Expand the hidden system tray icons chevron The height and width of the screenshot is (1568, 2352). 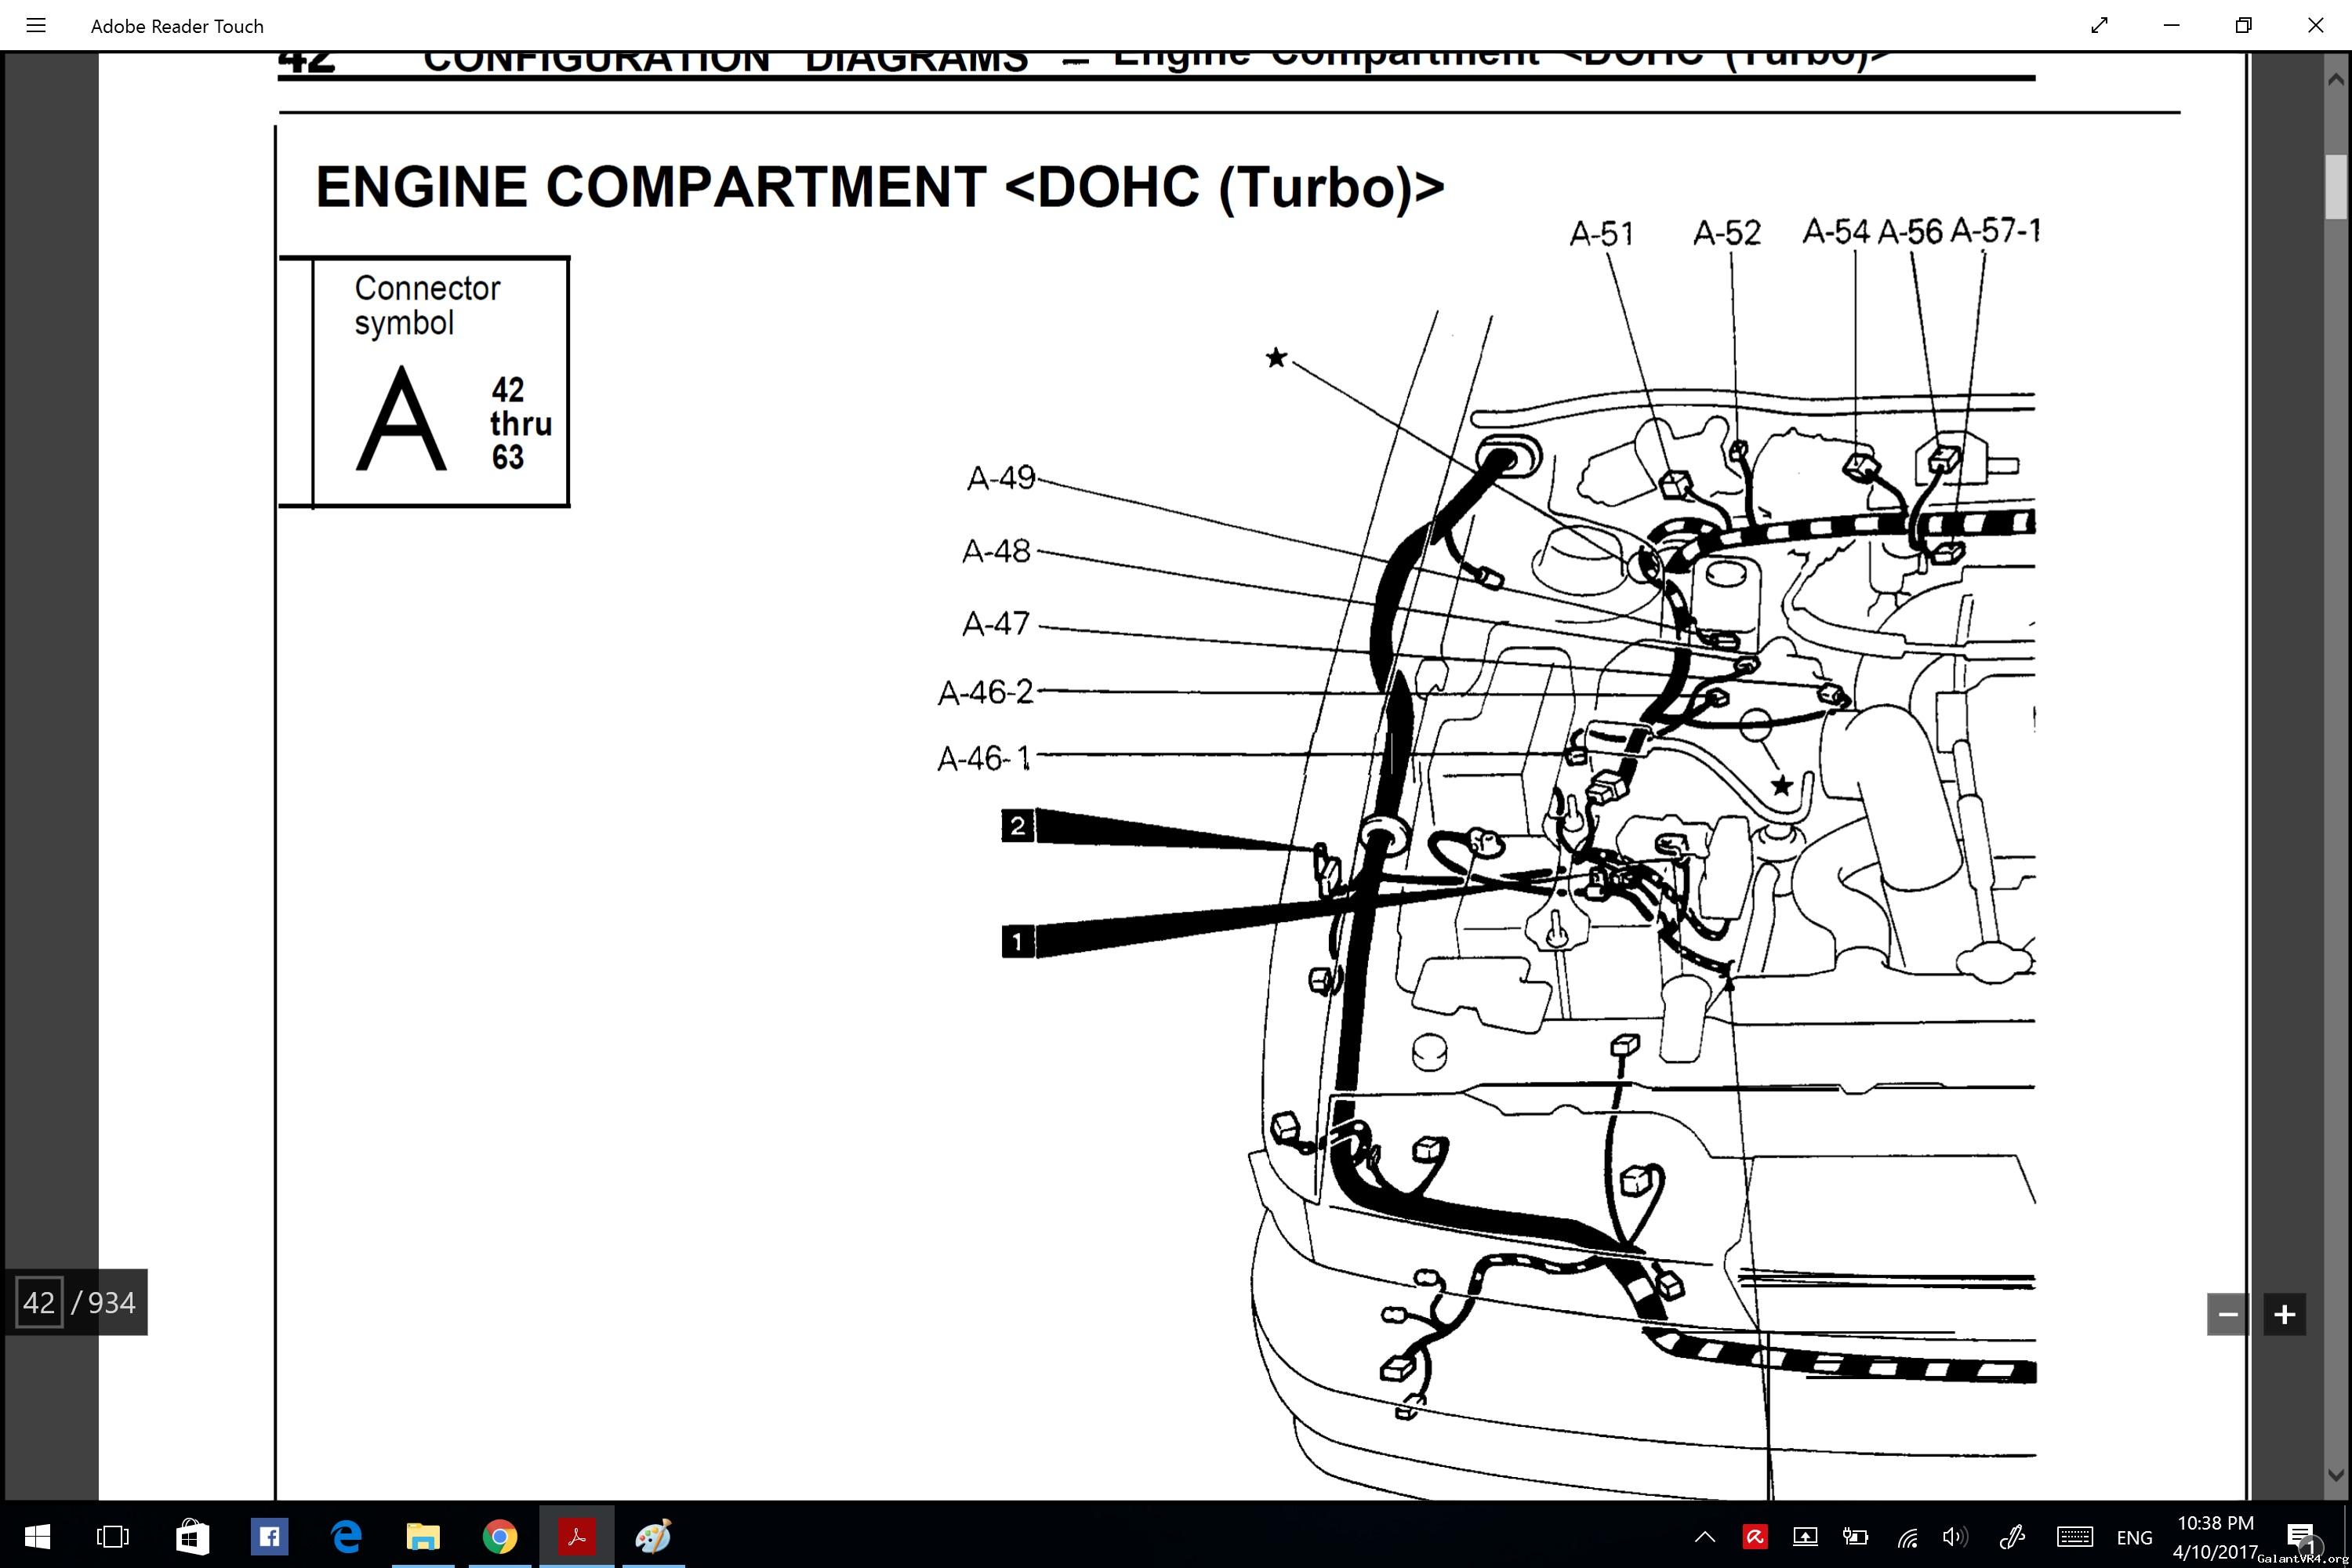point(1706,1537)
